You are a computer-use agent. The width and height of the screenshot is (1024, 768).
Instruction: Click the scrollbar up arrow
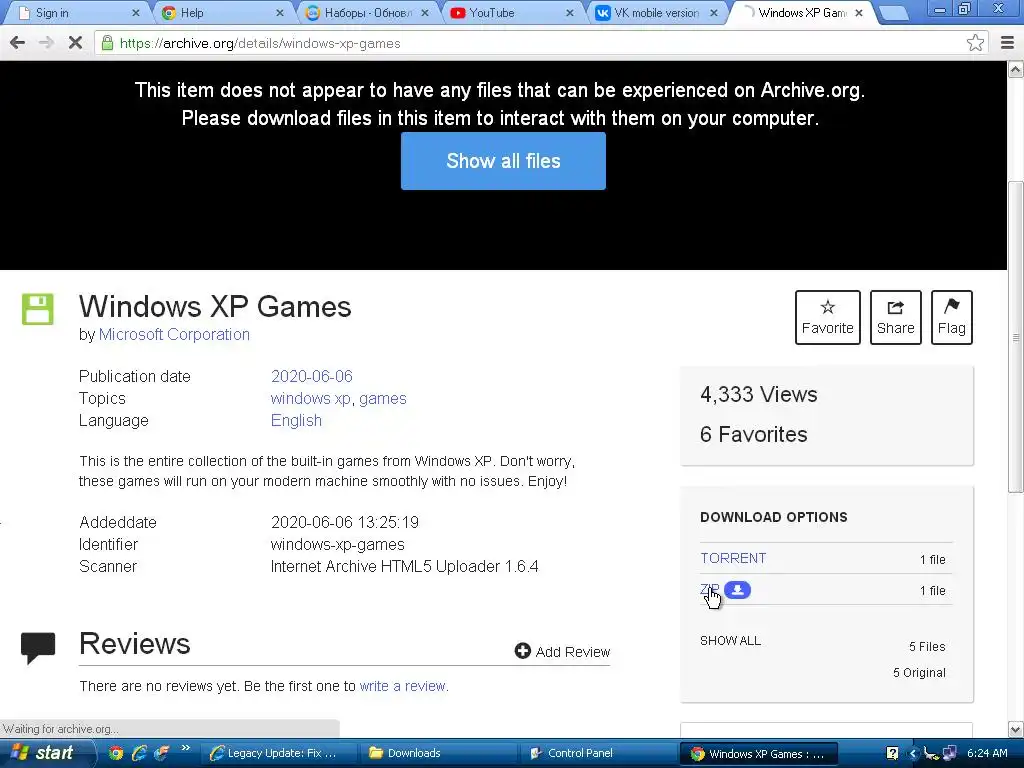point(1016,69)
